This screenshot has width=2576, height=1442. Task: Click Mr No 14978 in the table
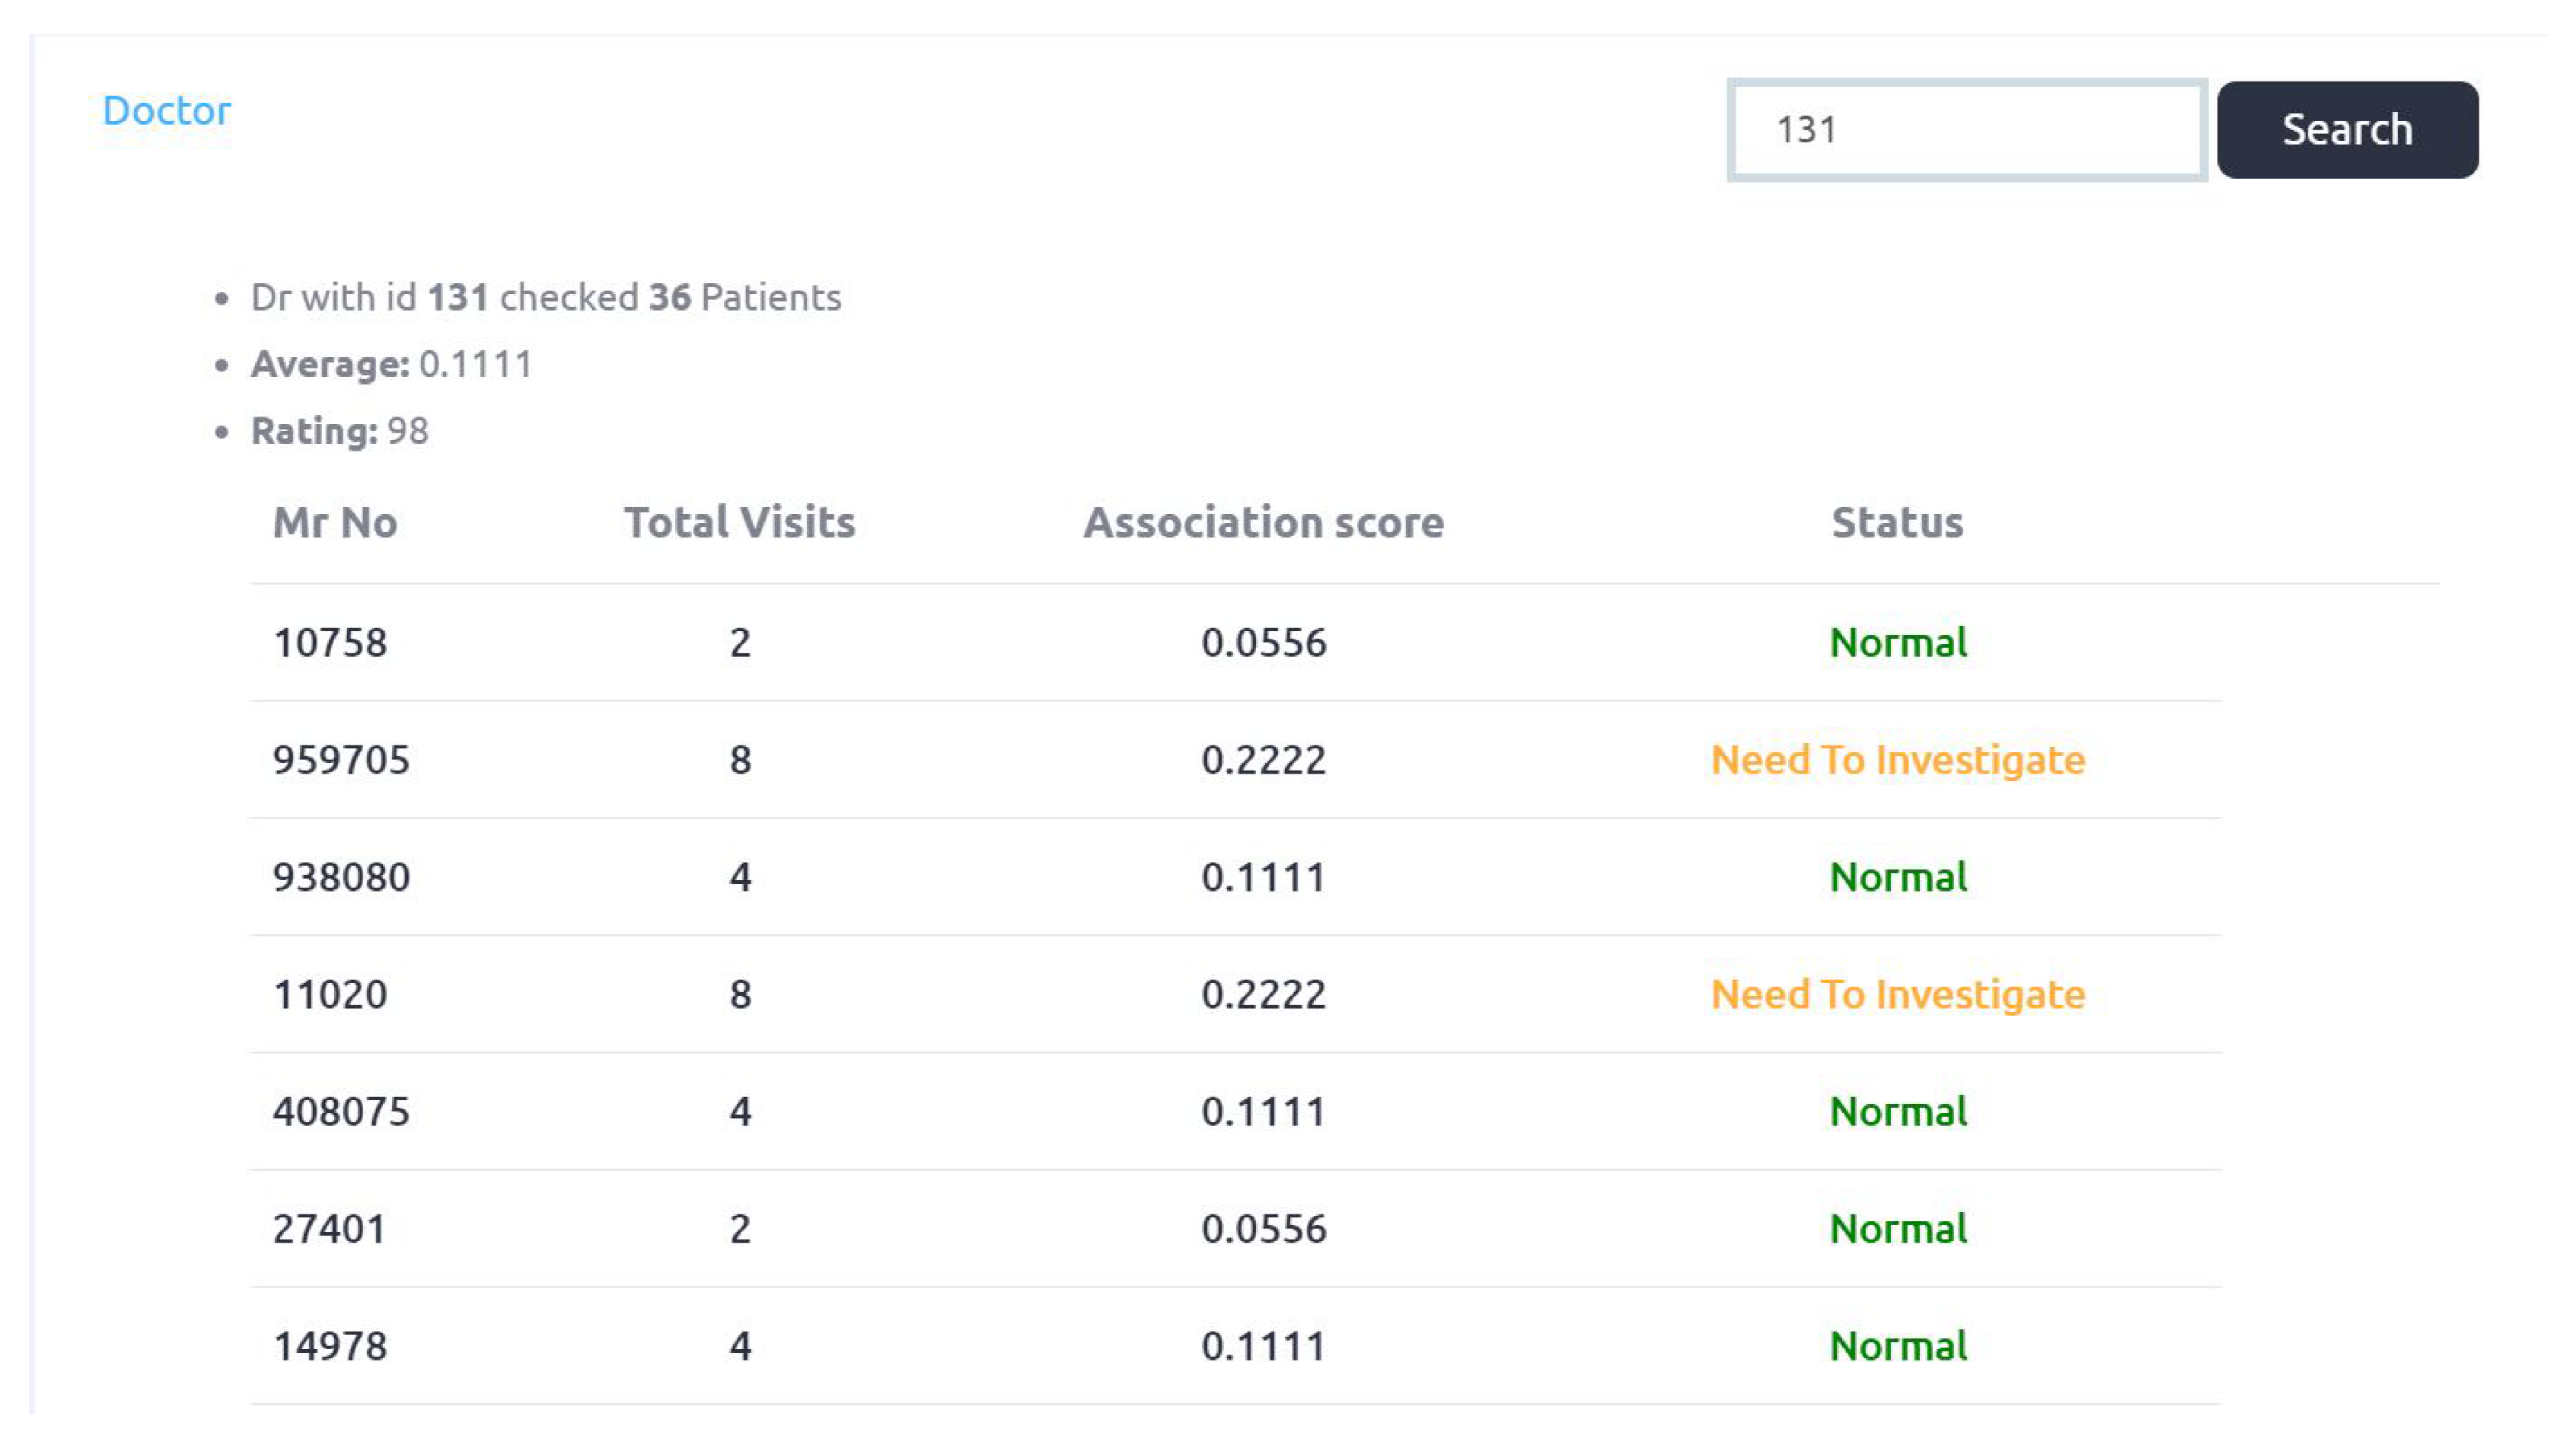[x=330, y=1346]
